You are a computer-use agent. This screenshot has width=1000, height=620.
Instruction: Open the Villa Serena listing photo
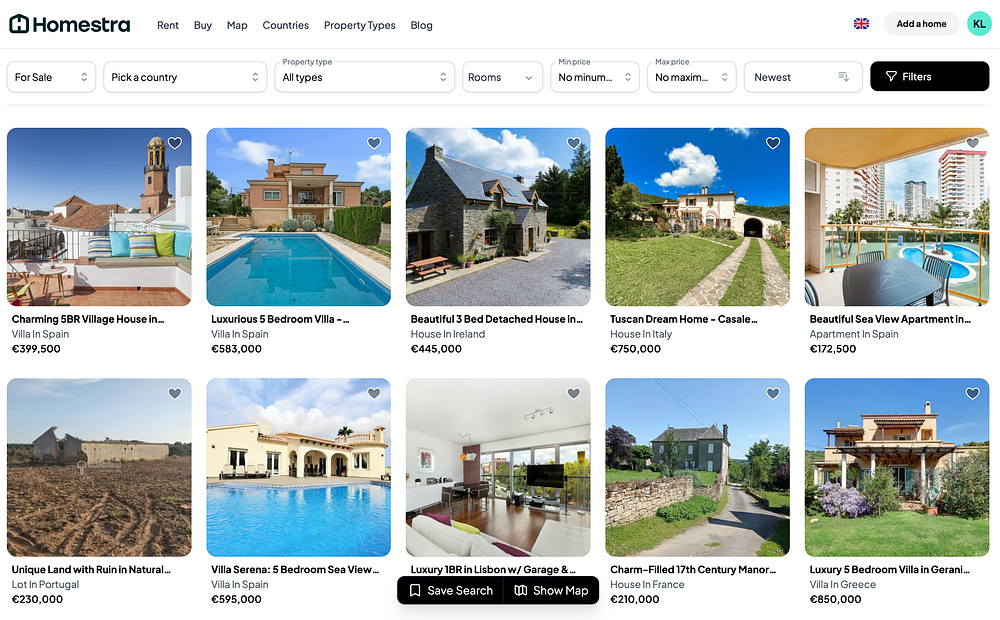(x=298, y=468)
